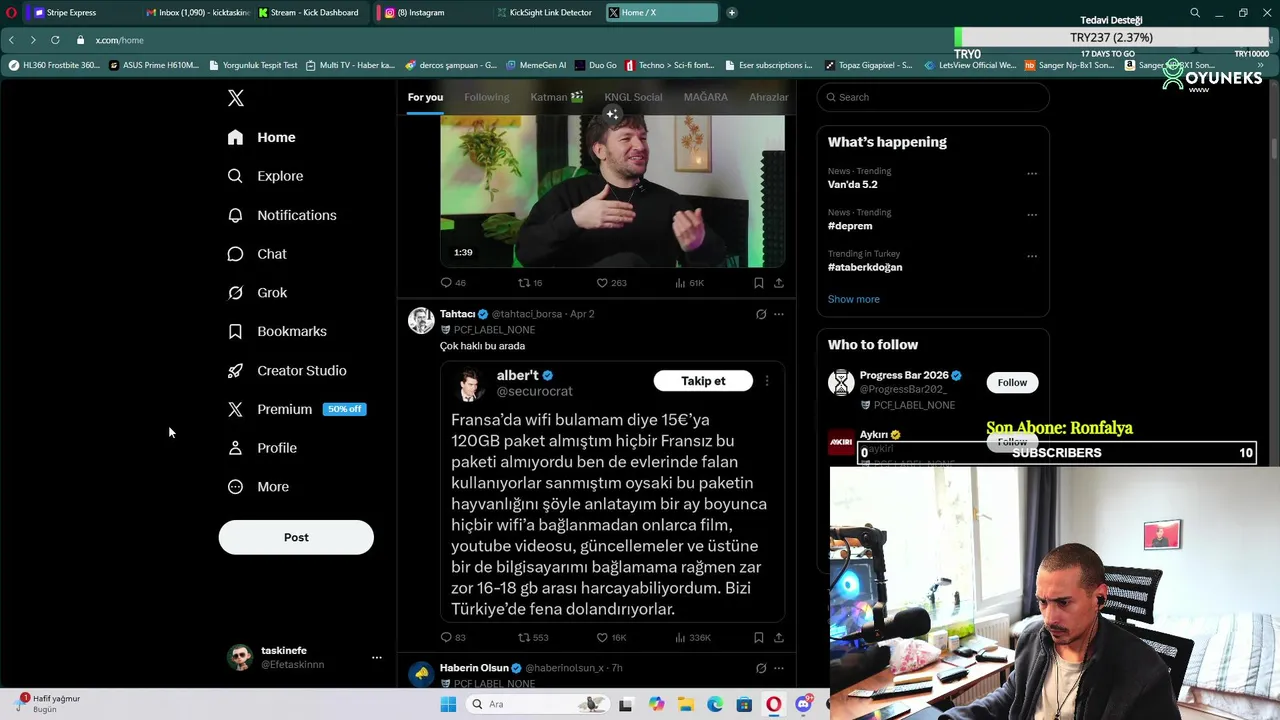Open the @securocrat quoted profile

(x=534, y=391)
